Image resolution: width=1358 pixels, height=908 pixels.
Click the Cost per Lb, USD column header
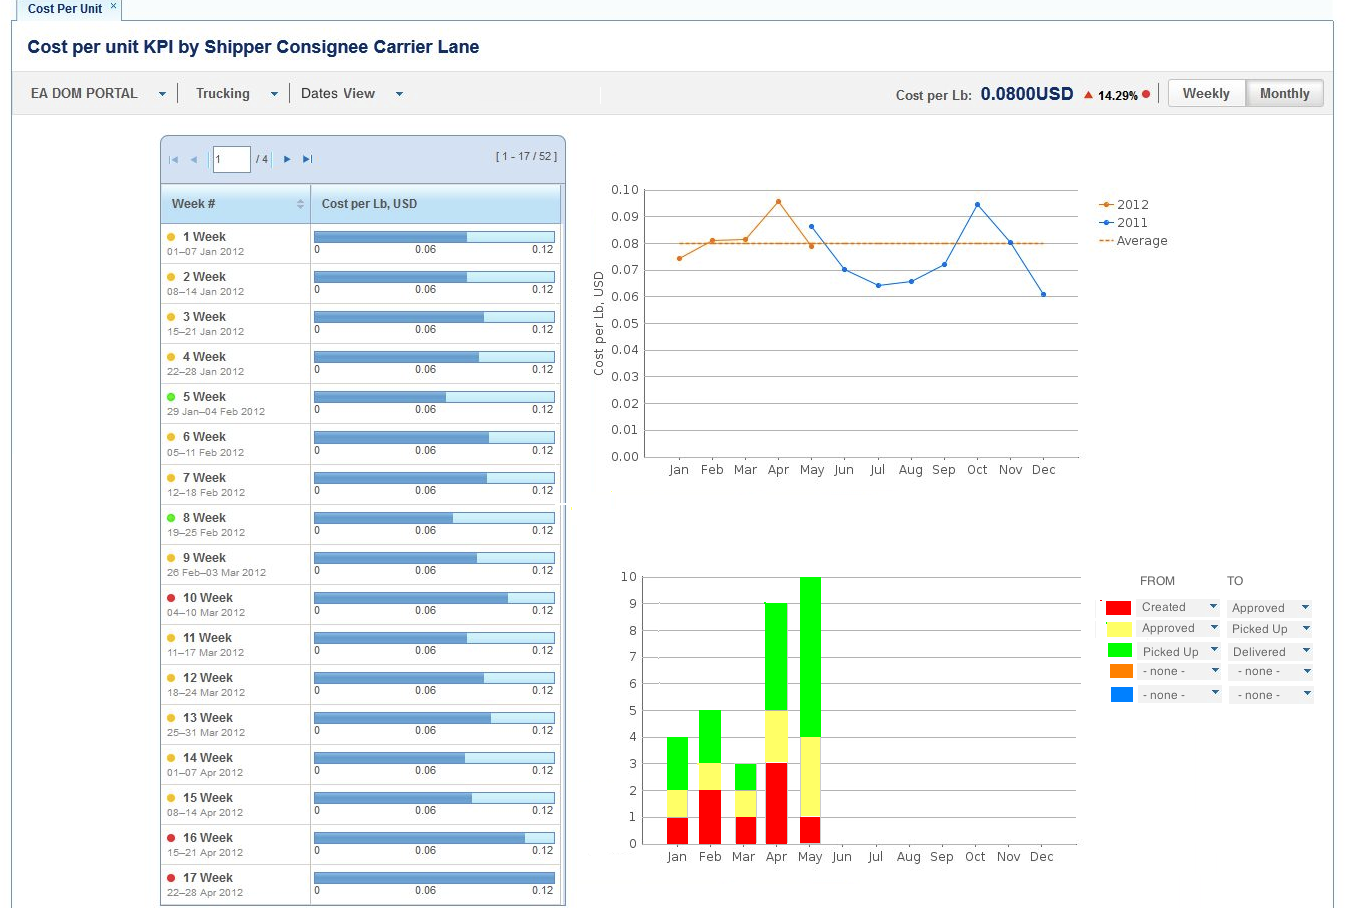point(436,204)
